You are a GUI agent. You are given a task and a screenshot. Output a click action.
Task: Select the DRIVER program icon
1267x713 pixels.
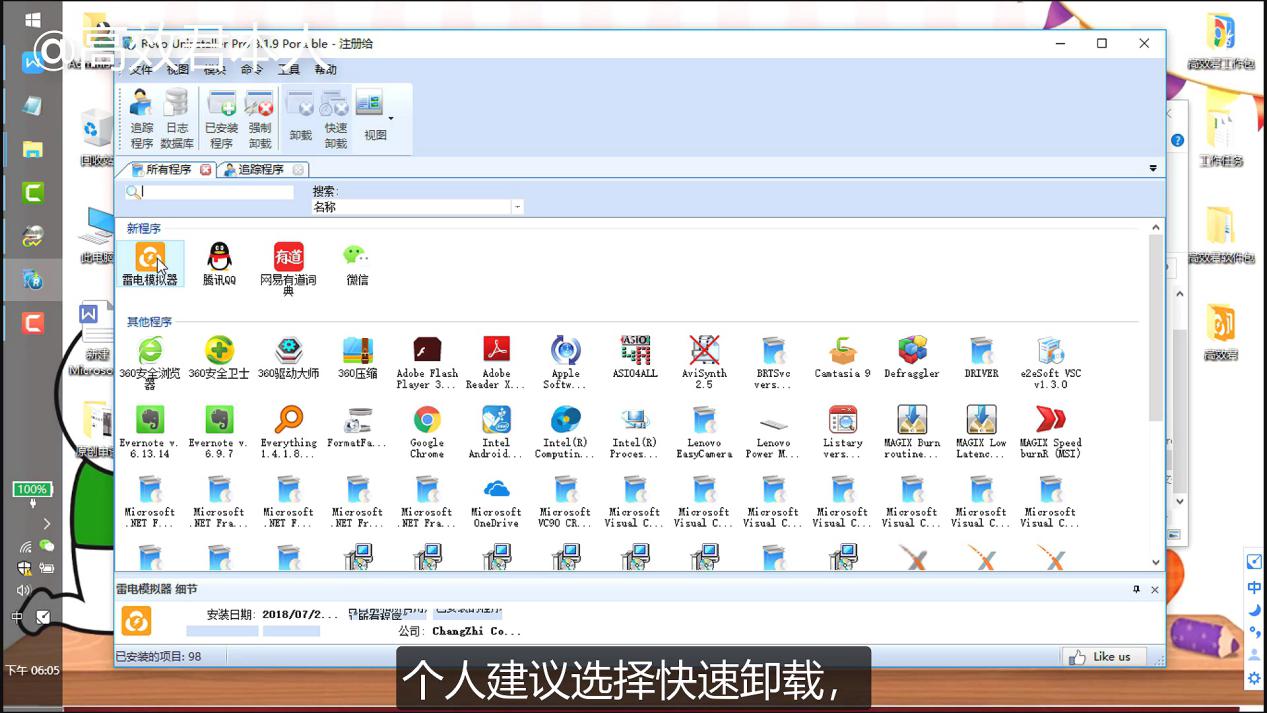click(981, 357)
